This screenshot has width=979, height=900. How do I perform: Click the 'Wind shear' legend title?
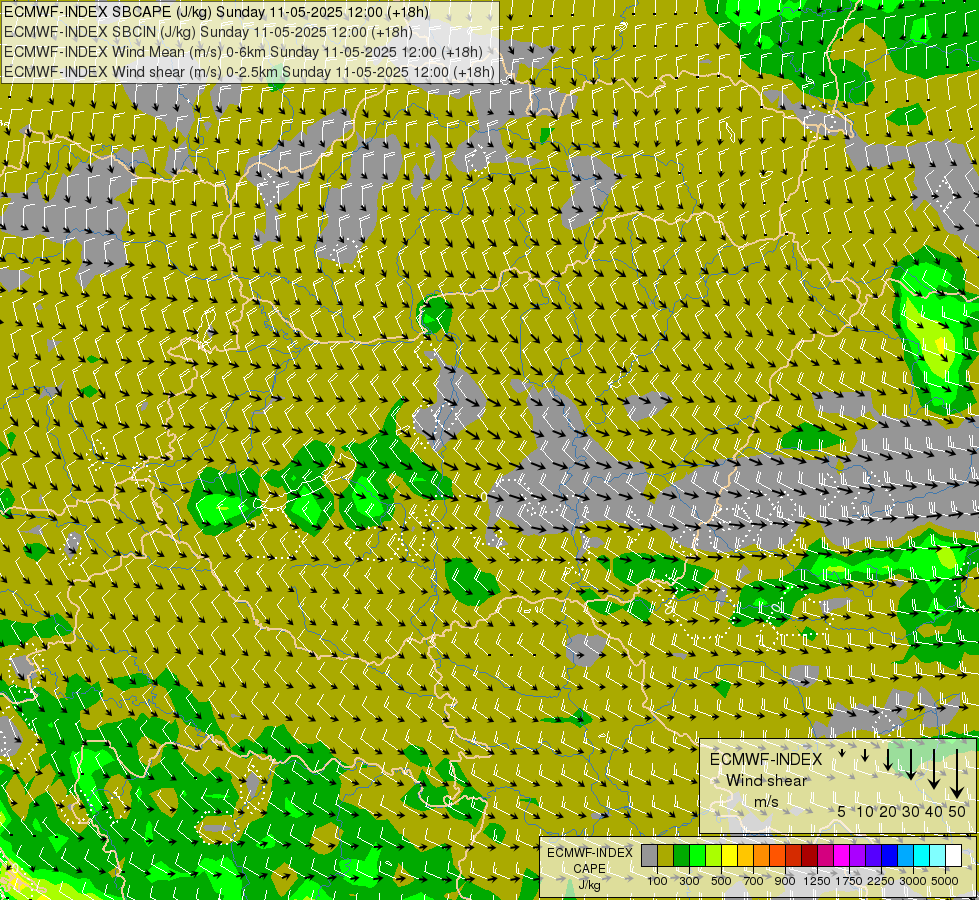tap(766, 781)
